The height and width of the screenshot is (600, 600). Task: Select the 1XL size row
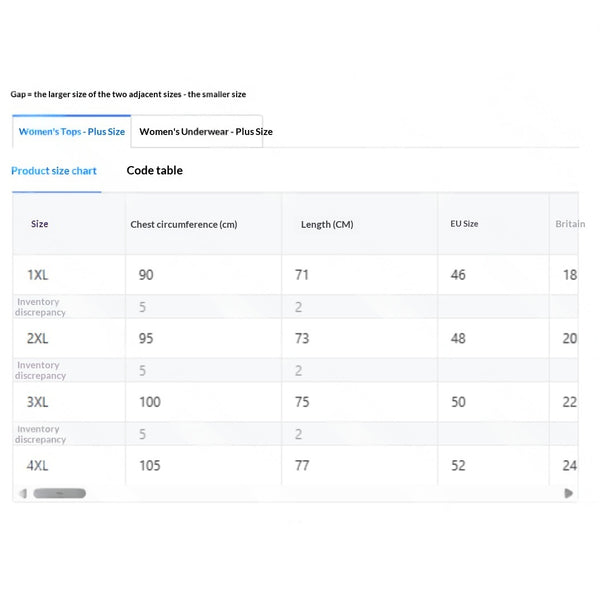click(x=295, y=275)
